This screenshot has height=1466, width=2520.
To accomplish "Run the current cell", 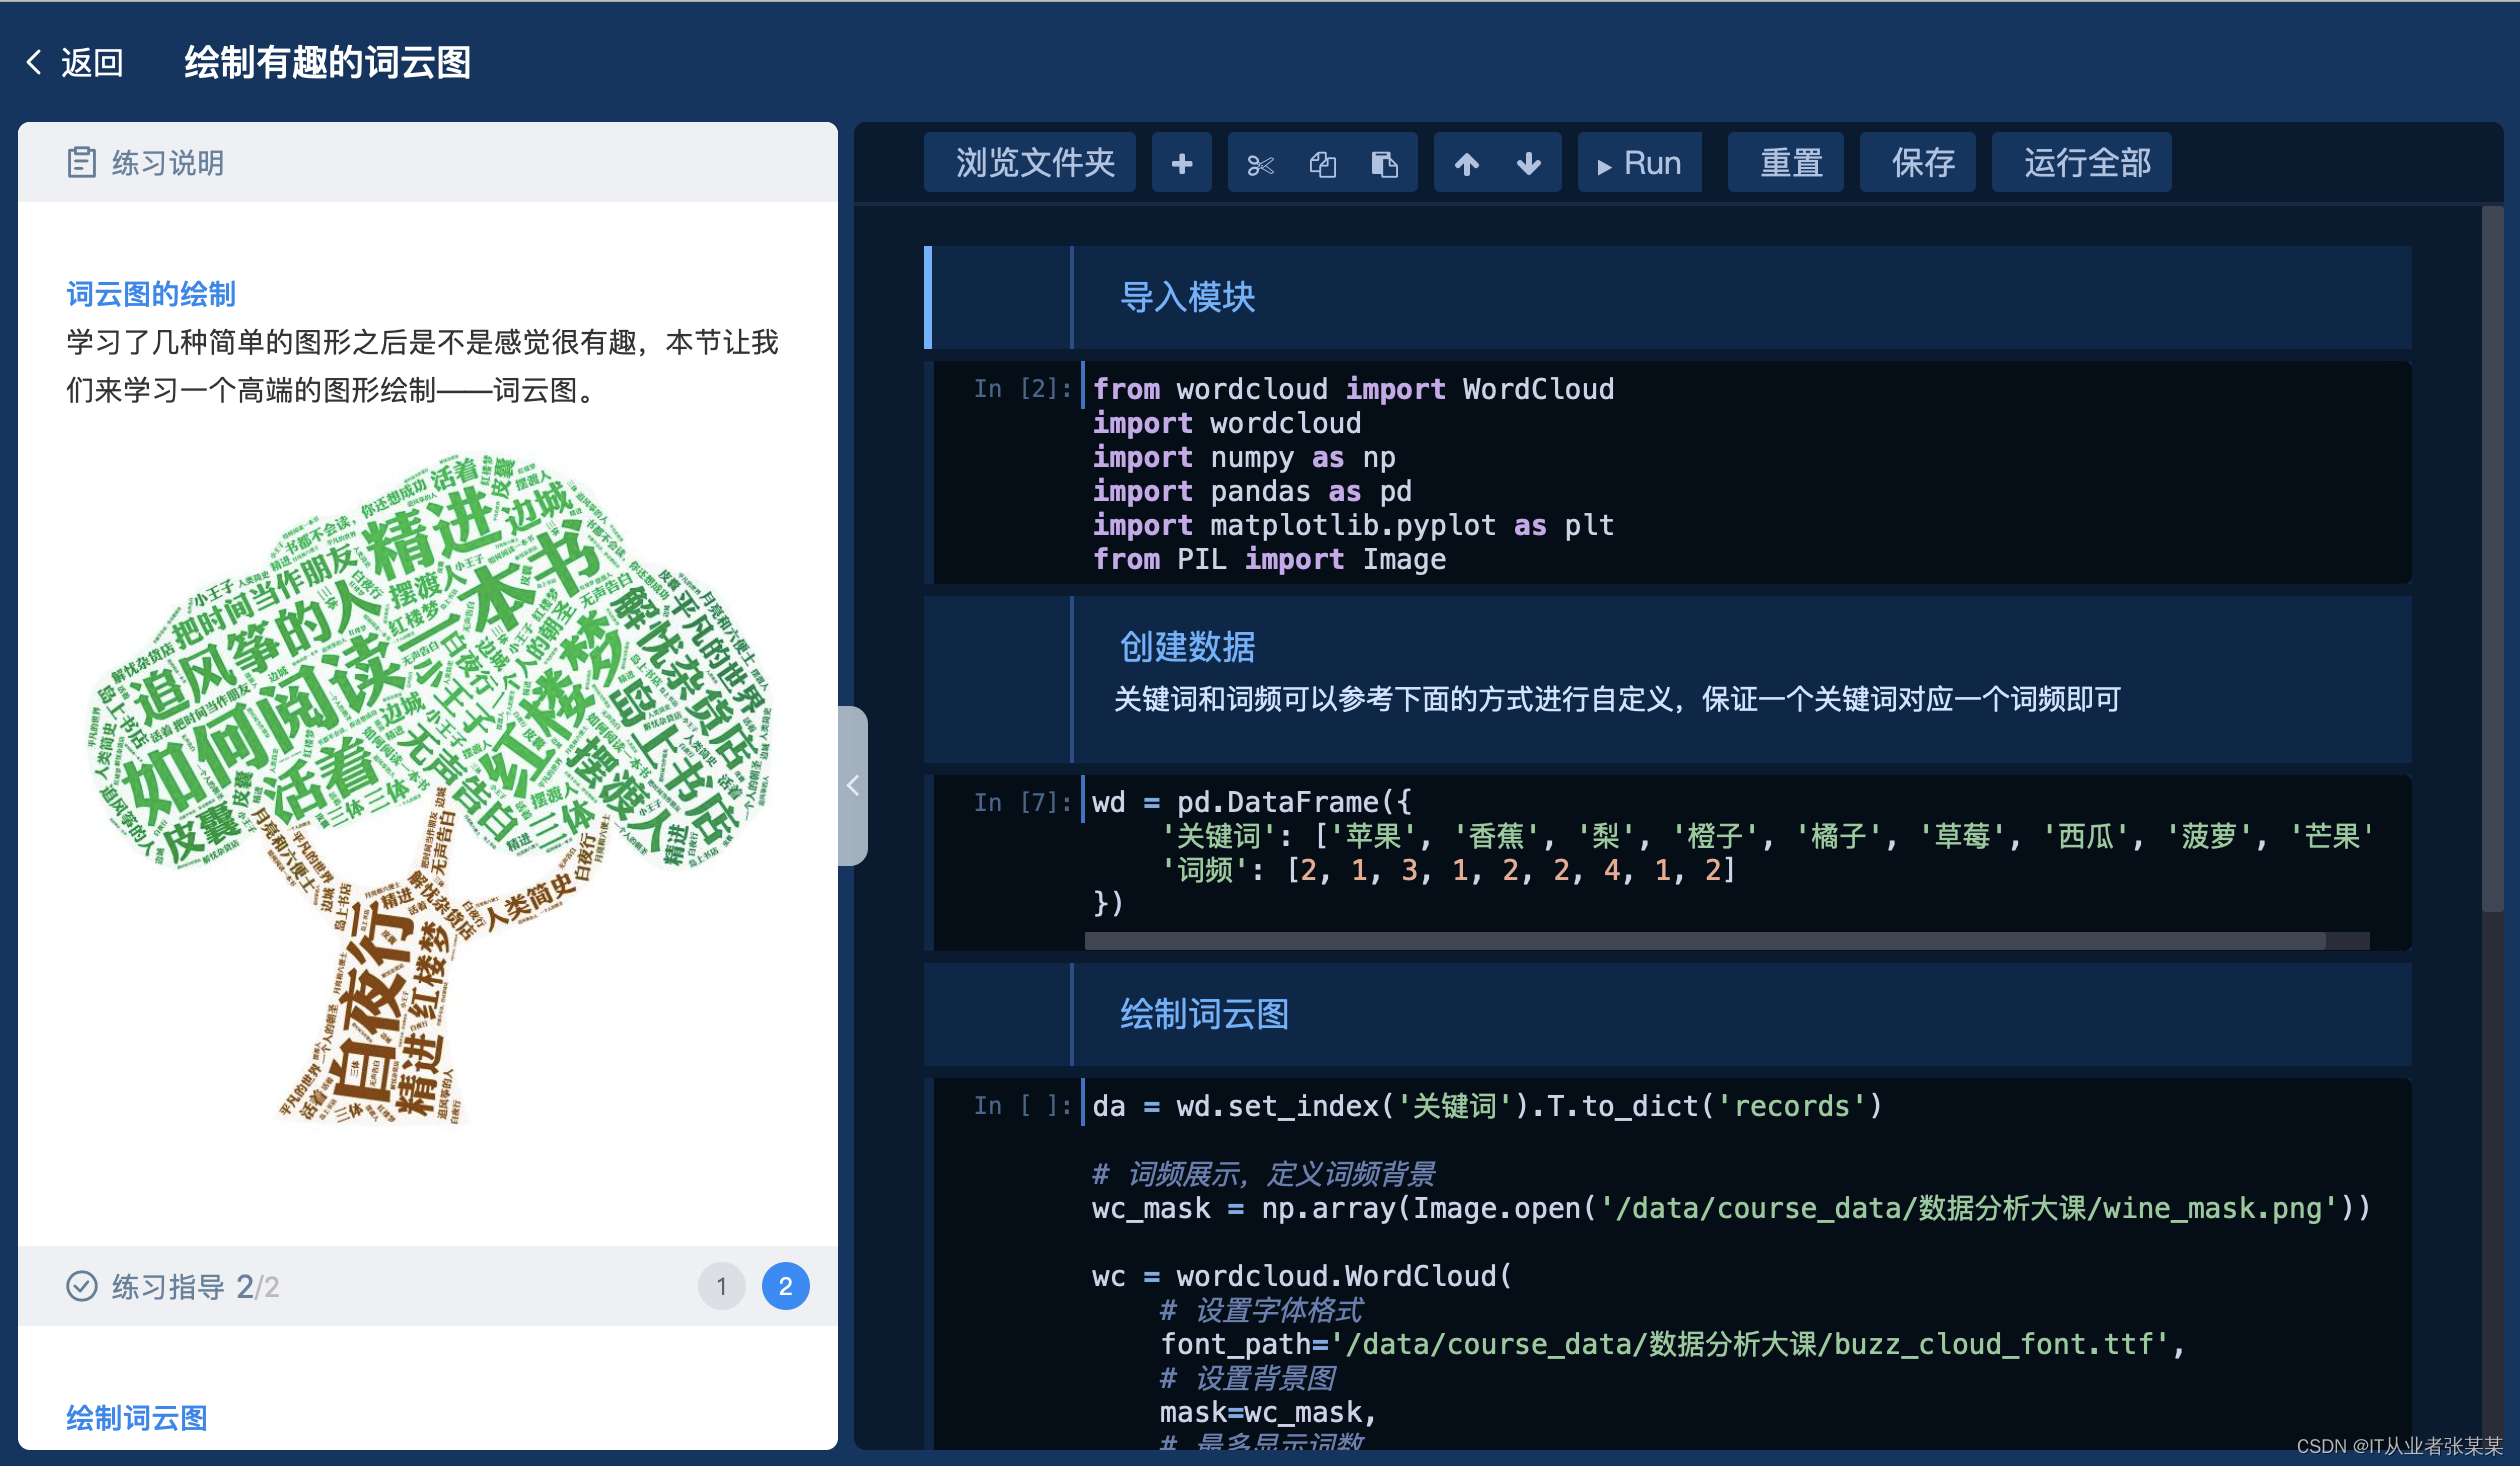I will 1640,162.
